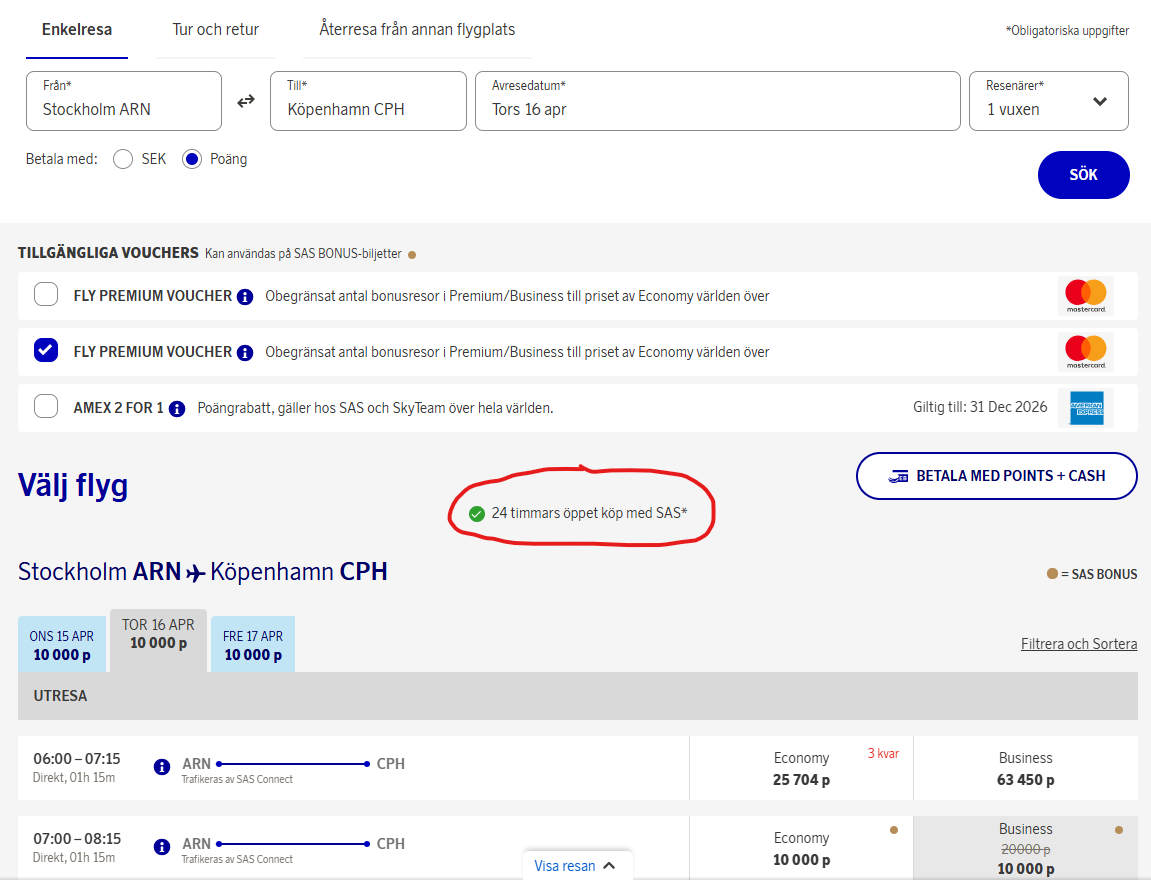Select Tor 16 Apr date tab
The width and height of the screenshot is (1151, 884).
coord(159,640)
